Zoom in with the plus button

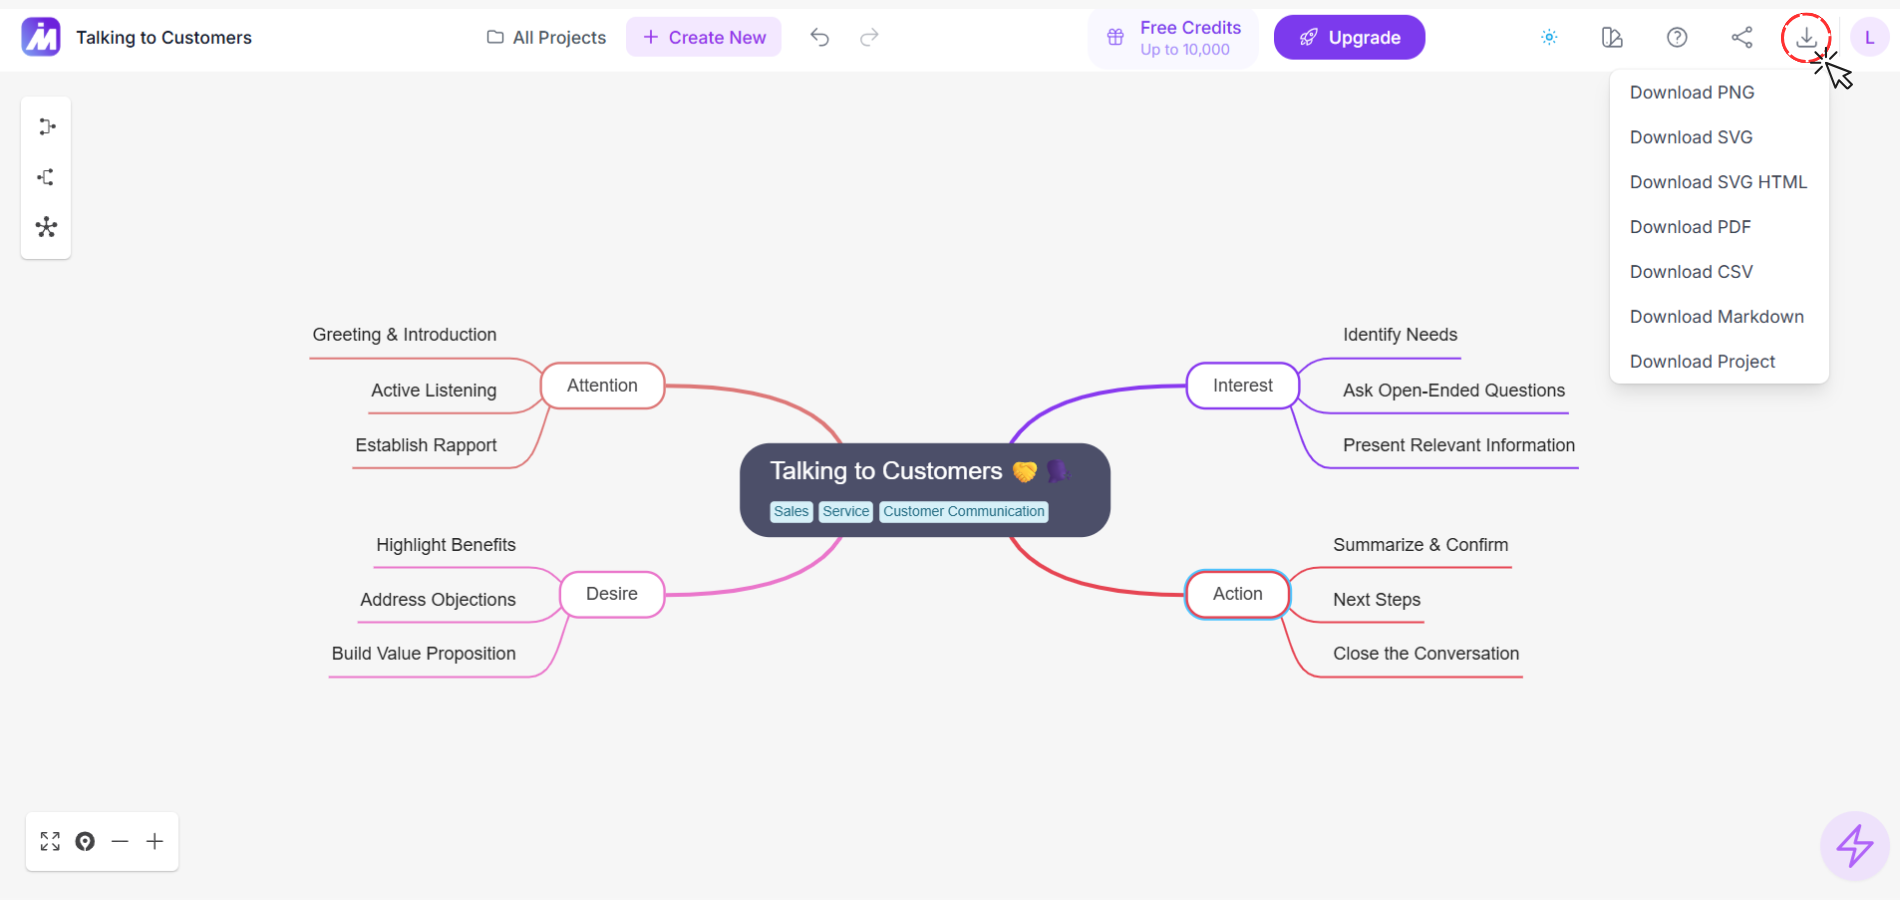155,841
